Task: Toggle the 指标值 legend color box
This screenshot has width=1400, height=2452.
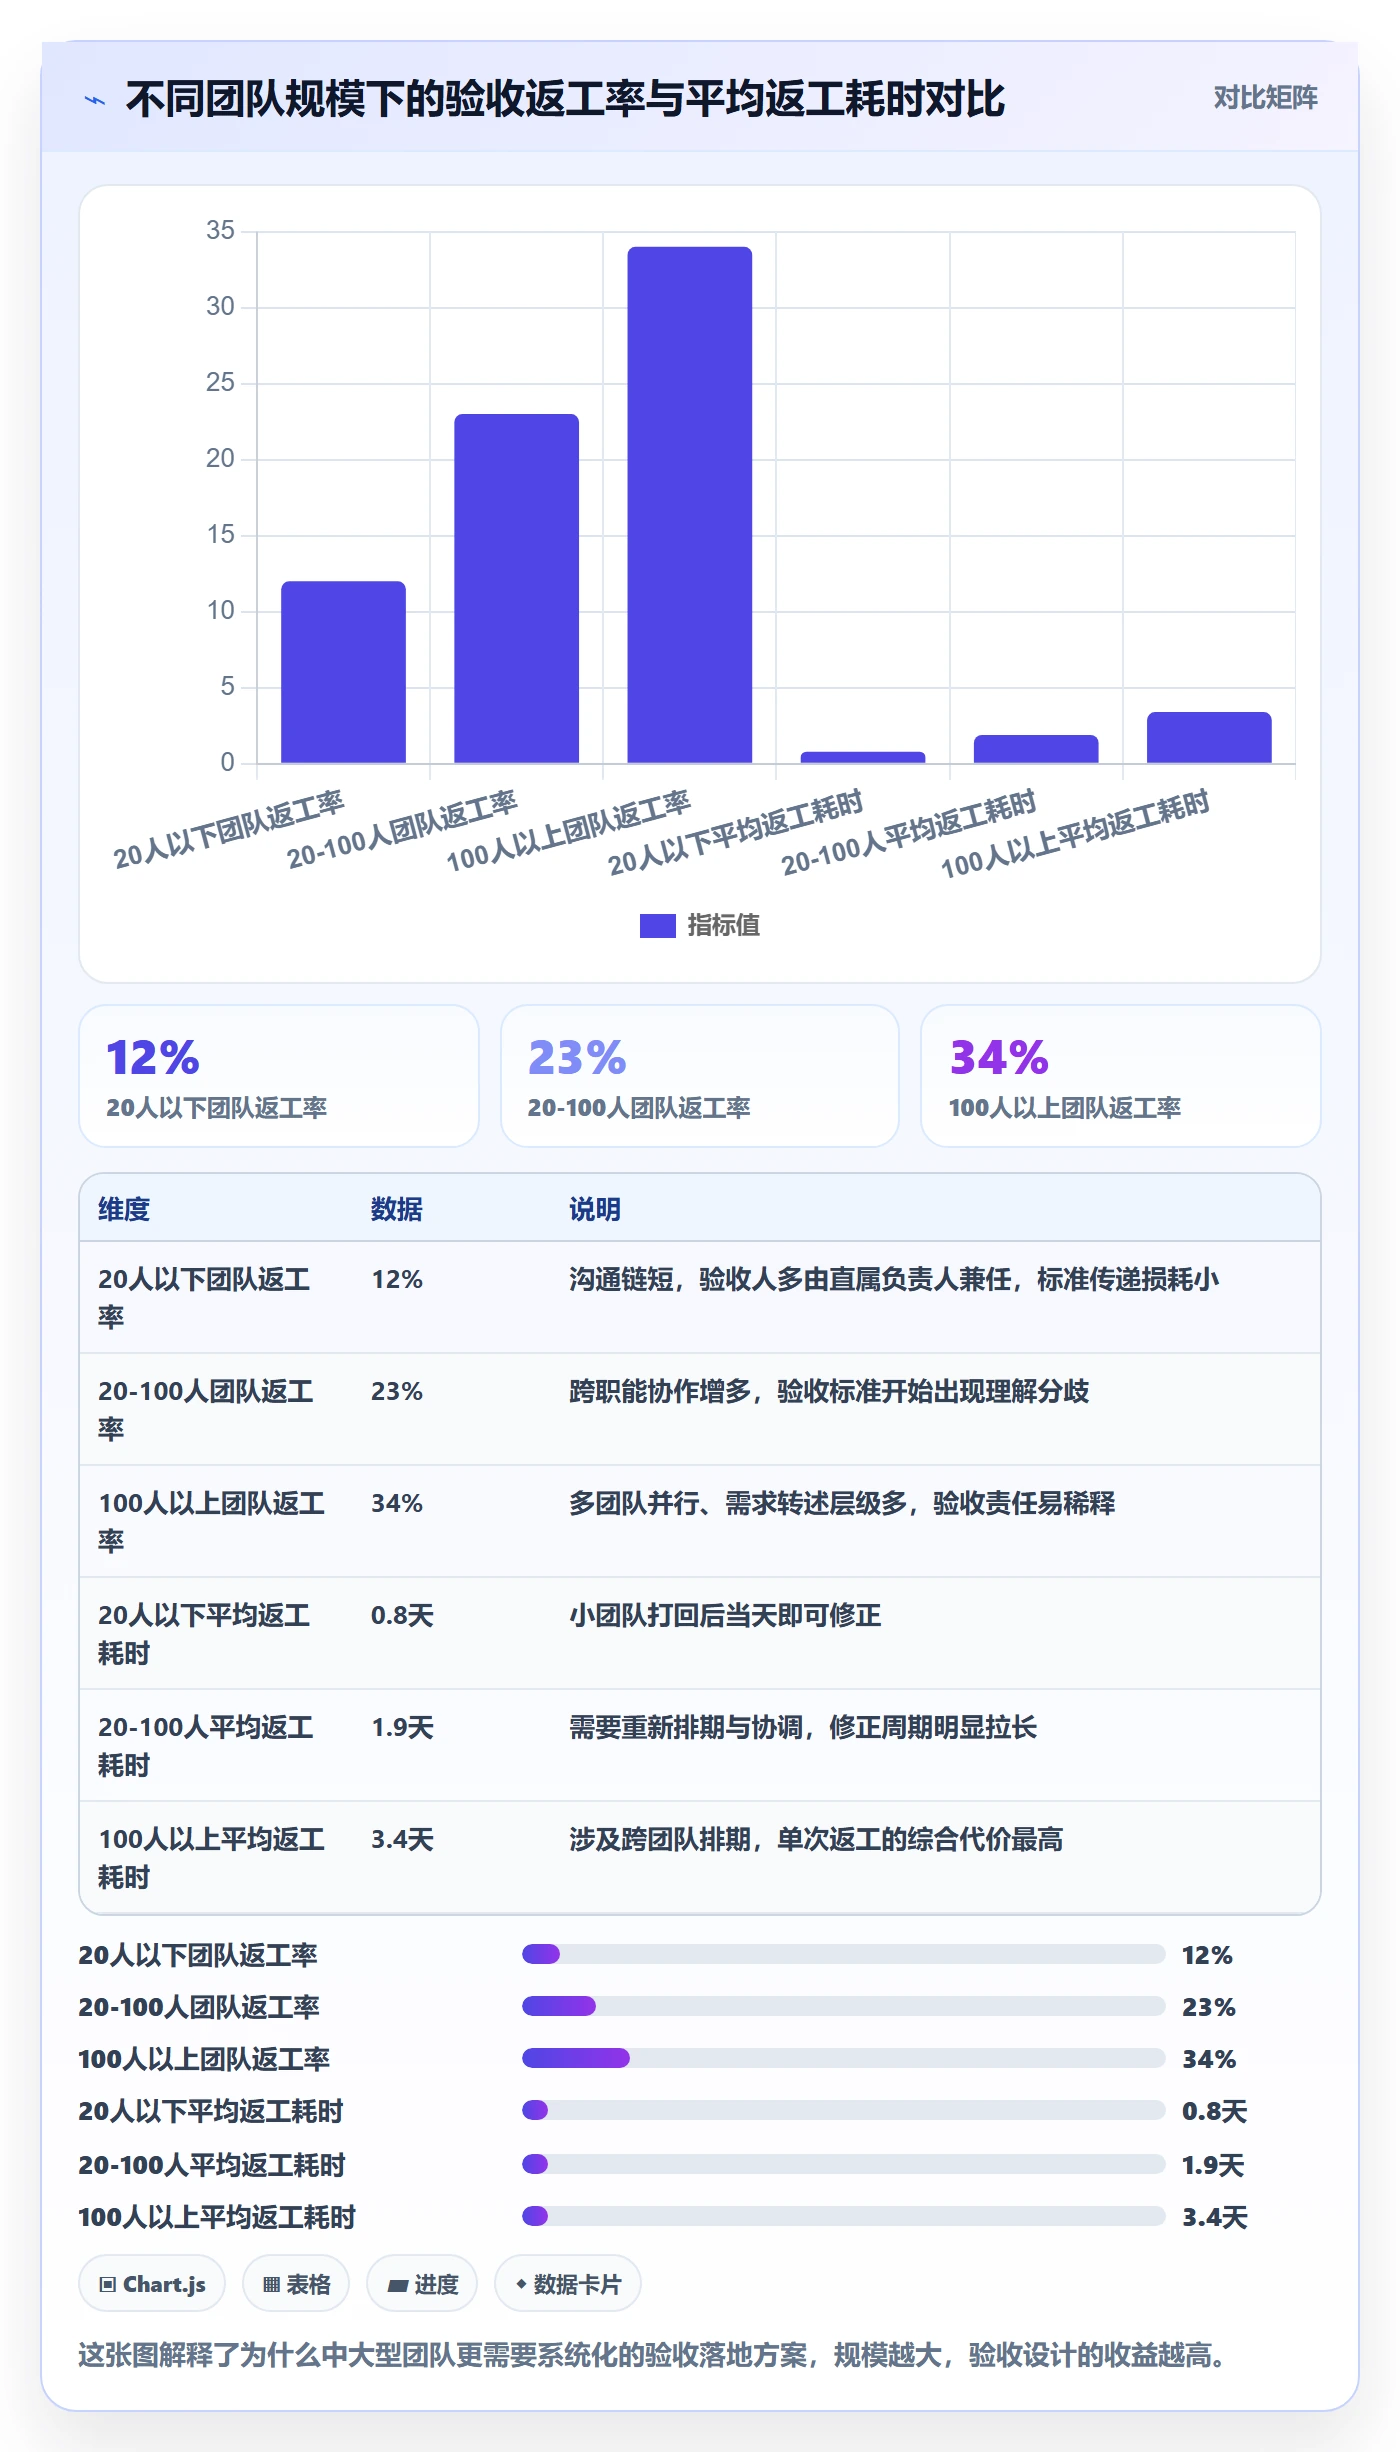Action: tap(657, 926)
